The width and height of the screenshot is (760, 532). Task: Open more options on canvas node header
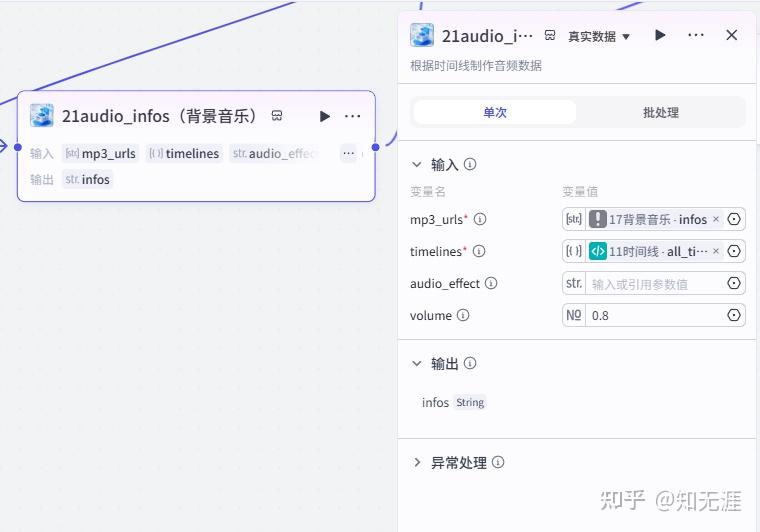click(x=352, y=116)
